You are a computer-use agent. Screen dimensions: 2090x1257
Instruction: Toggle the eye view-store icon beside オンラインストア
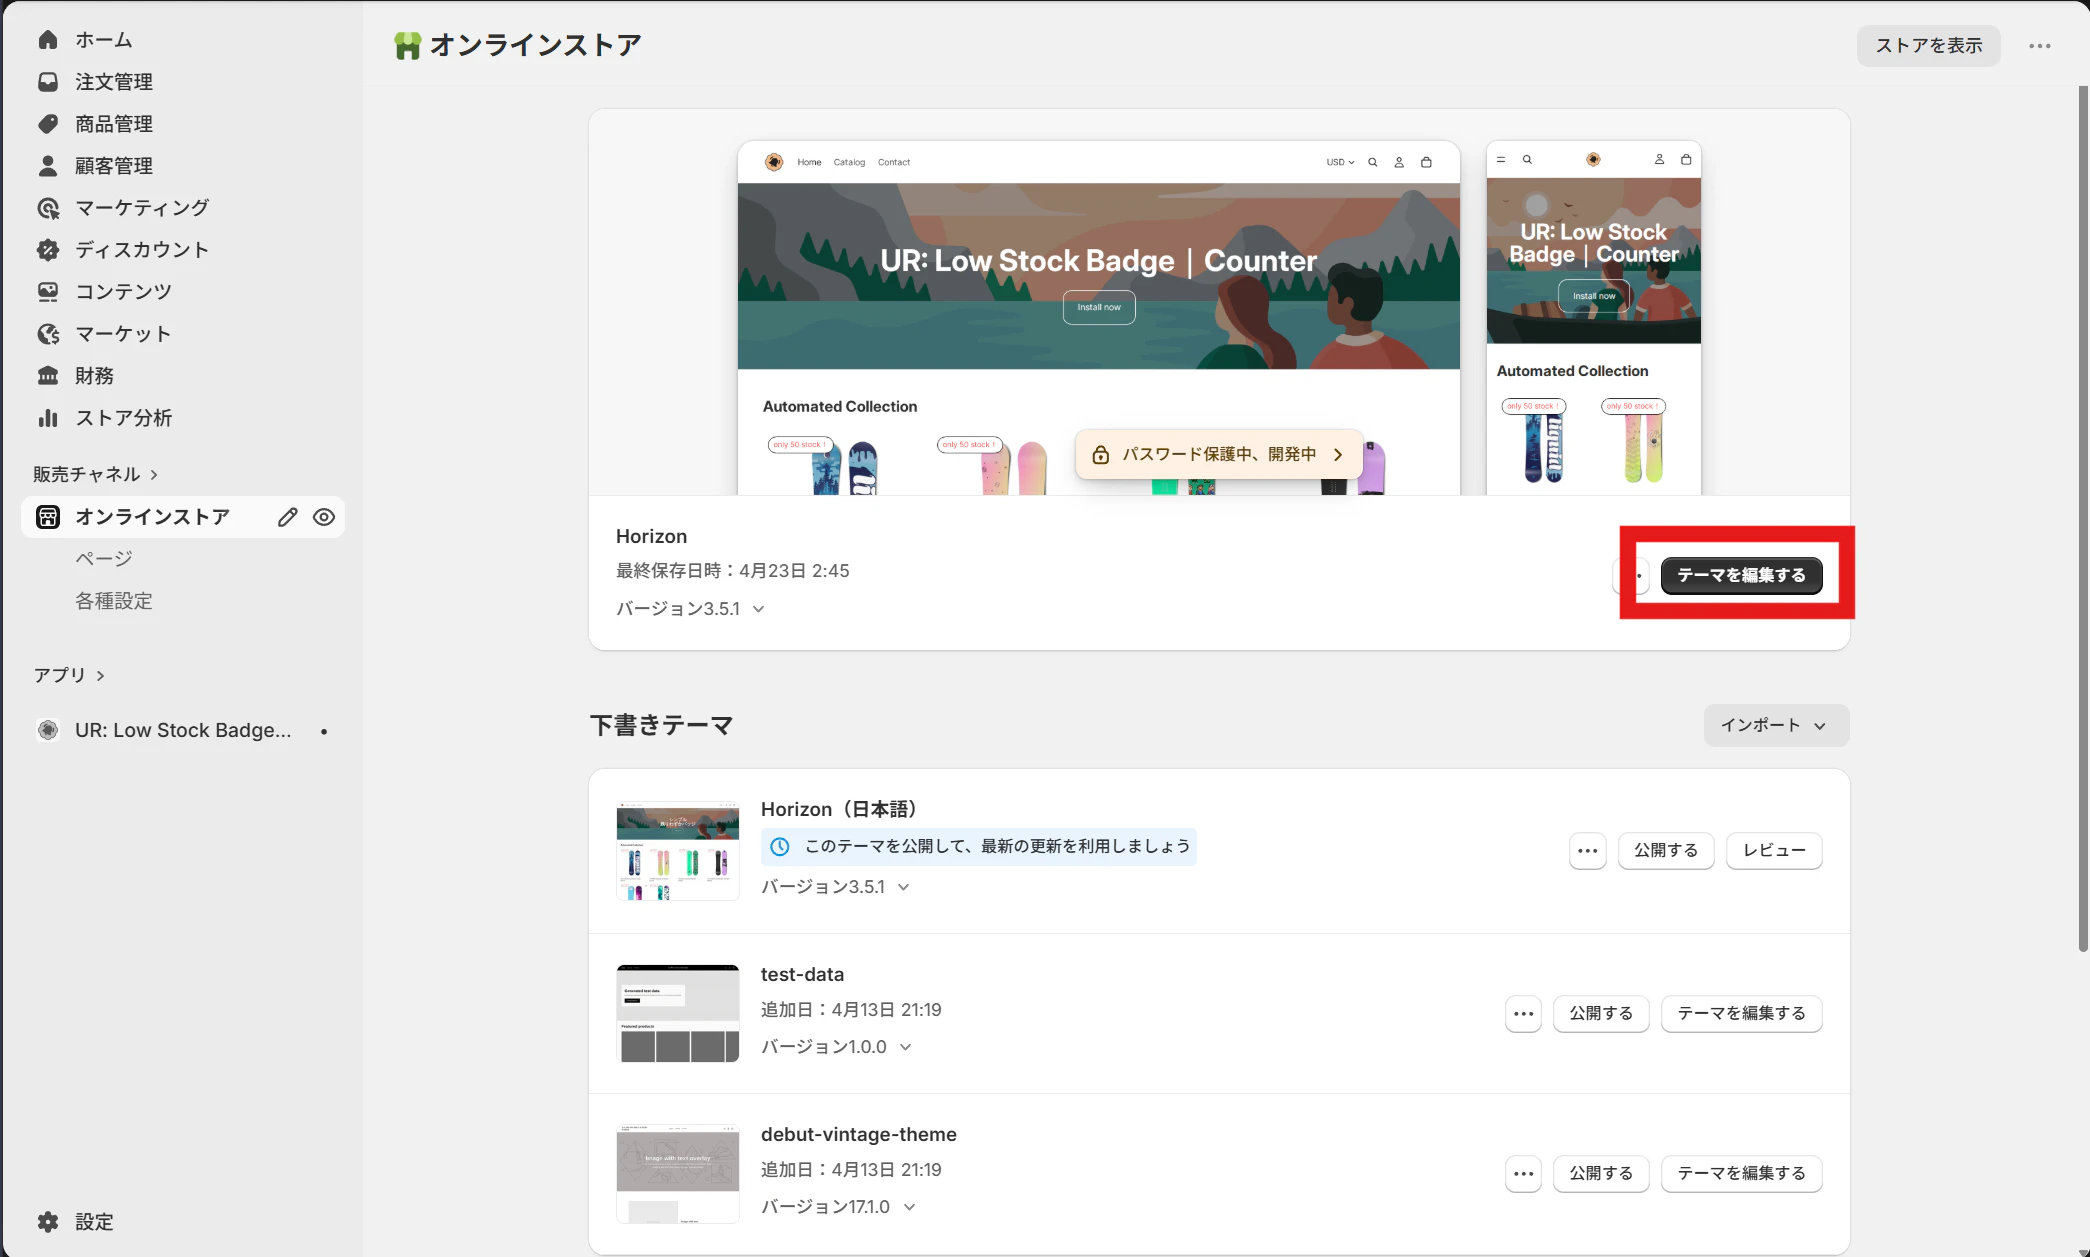(x=323, y=517)
